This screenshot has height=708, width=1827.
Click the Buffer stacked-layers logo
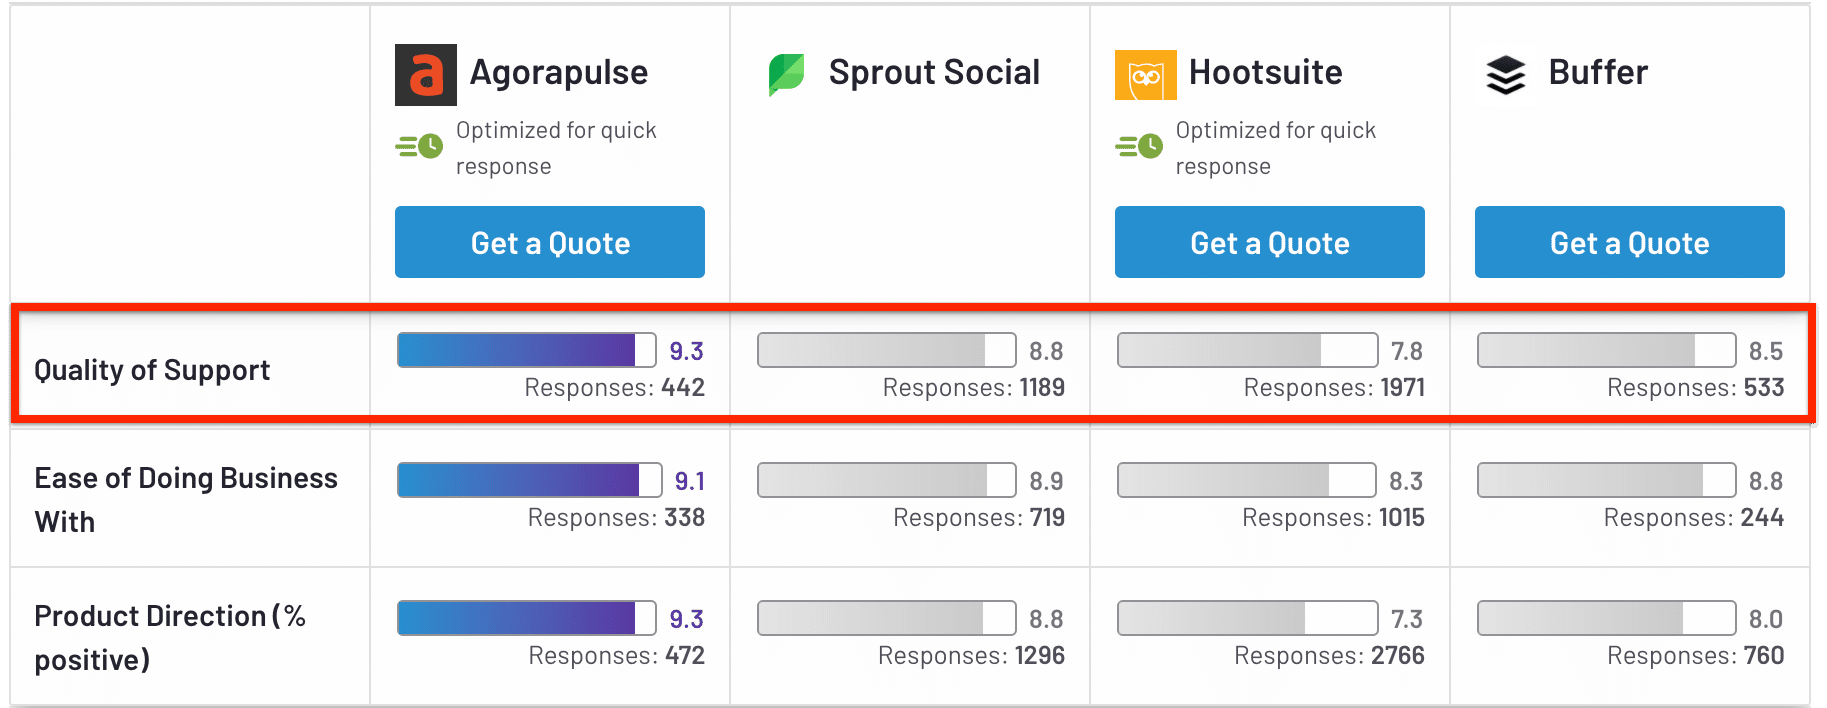coord(1505,75)
